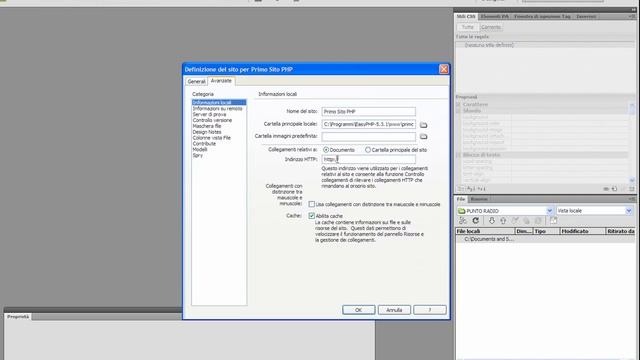Collapse the Sfondo property group
The height and width of the screenshot is (360, 640).
pyautogui.click(x=458, y=111)
